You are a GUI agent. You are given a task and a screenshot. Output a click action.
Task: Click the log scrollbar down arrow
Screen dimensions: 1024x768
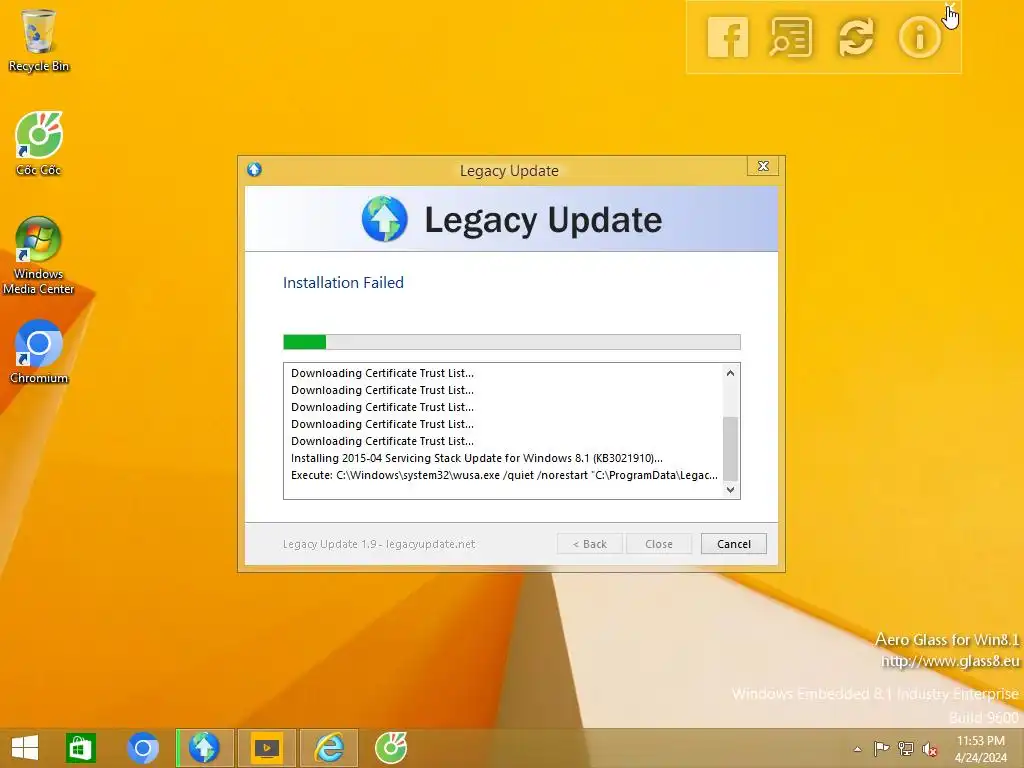point(730,489)
